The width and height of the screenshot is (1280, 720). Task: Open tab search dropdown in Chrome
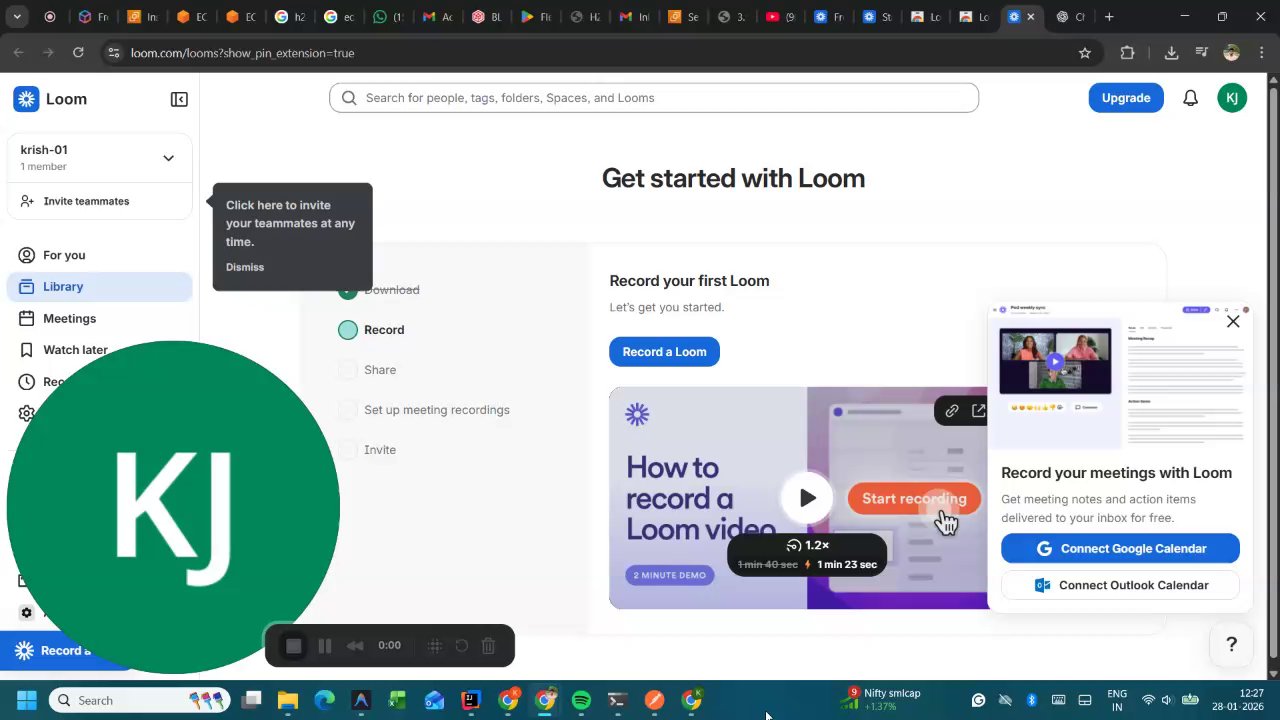pos(19,17)
